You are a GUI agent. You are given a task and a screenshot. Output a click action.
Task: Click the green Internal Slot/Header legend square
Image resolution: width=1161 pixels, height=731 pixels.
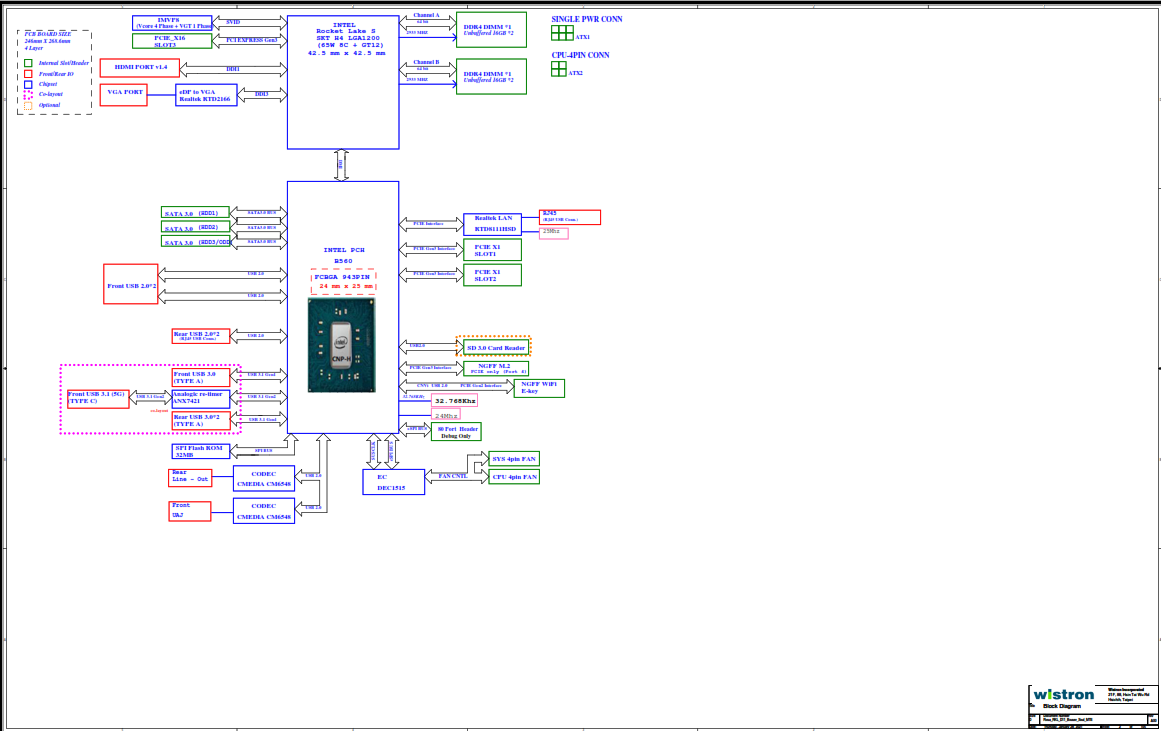(28, 63)
